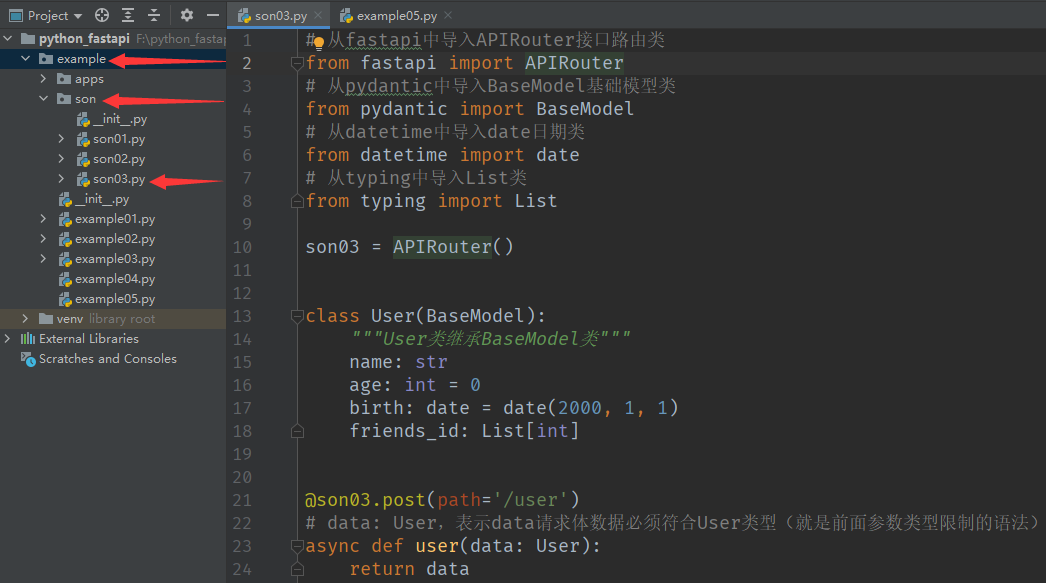Click the Expand All icon in Project panel
Image resolution: width=1046 pixels, height=583 pixels.
click(x=128, y=16)
